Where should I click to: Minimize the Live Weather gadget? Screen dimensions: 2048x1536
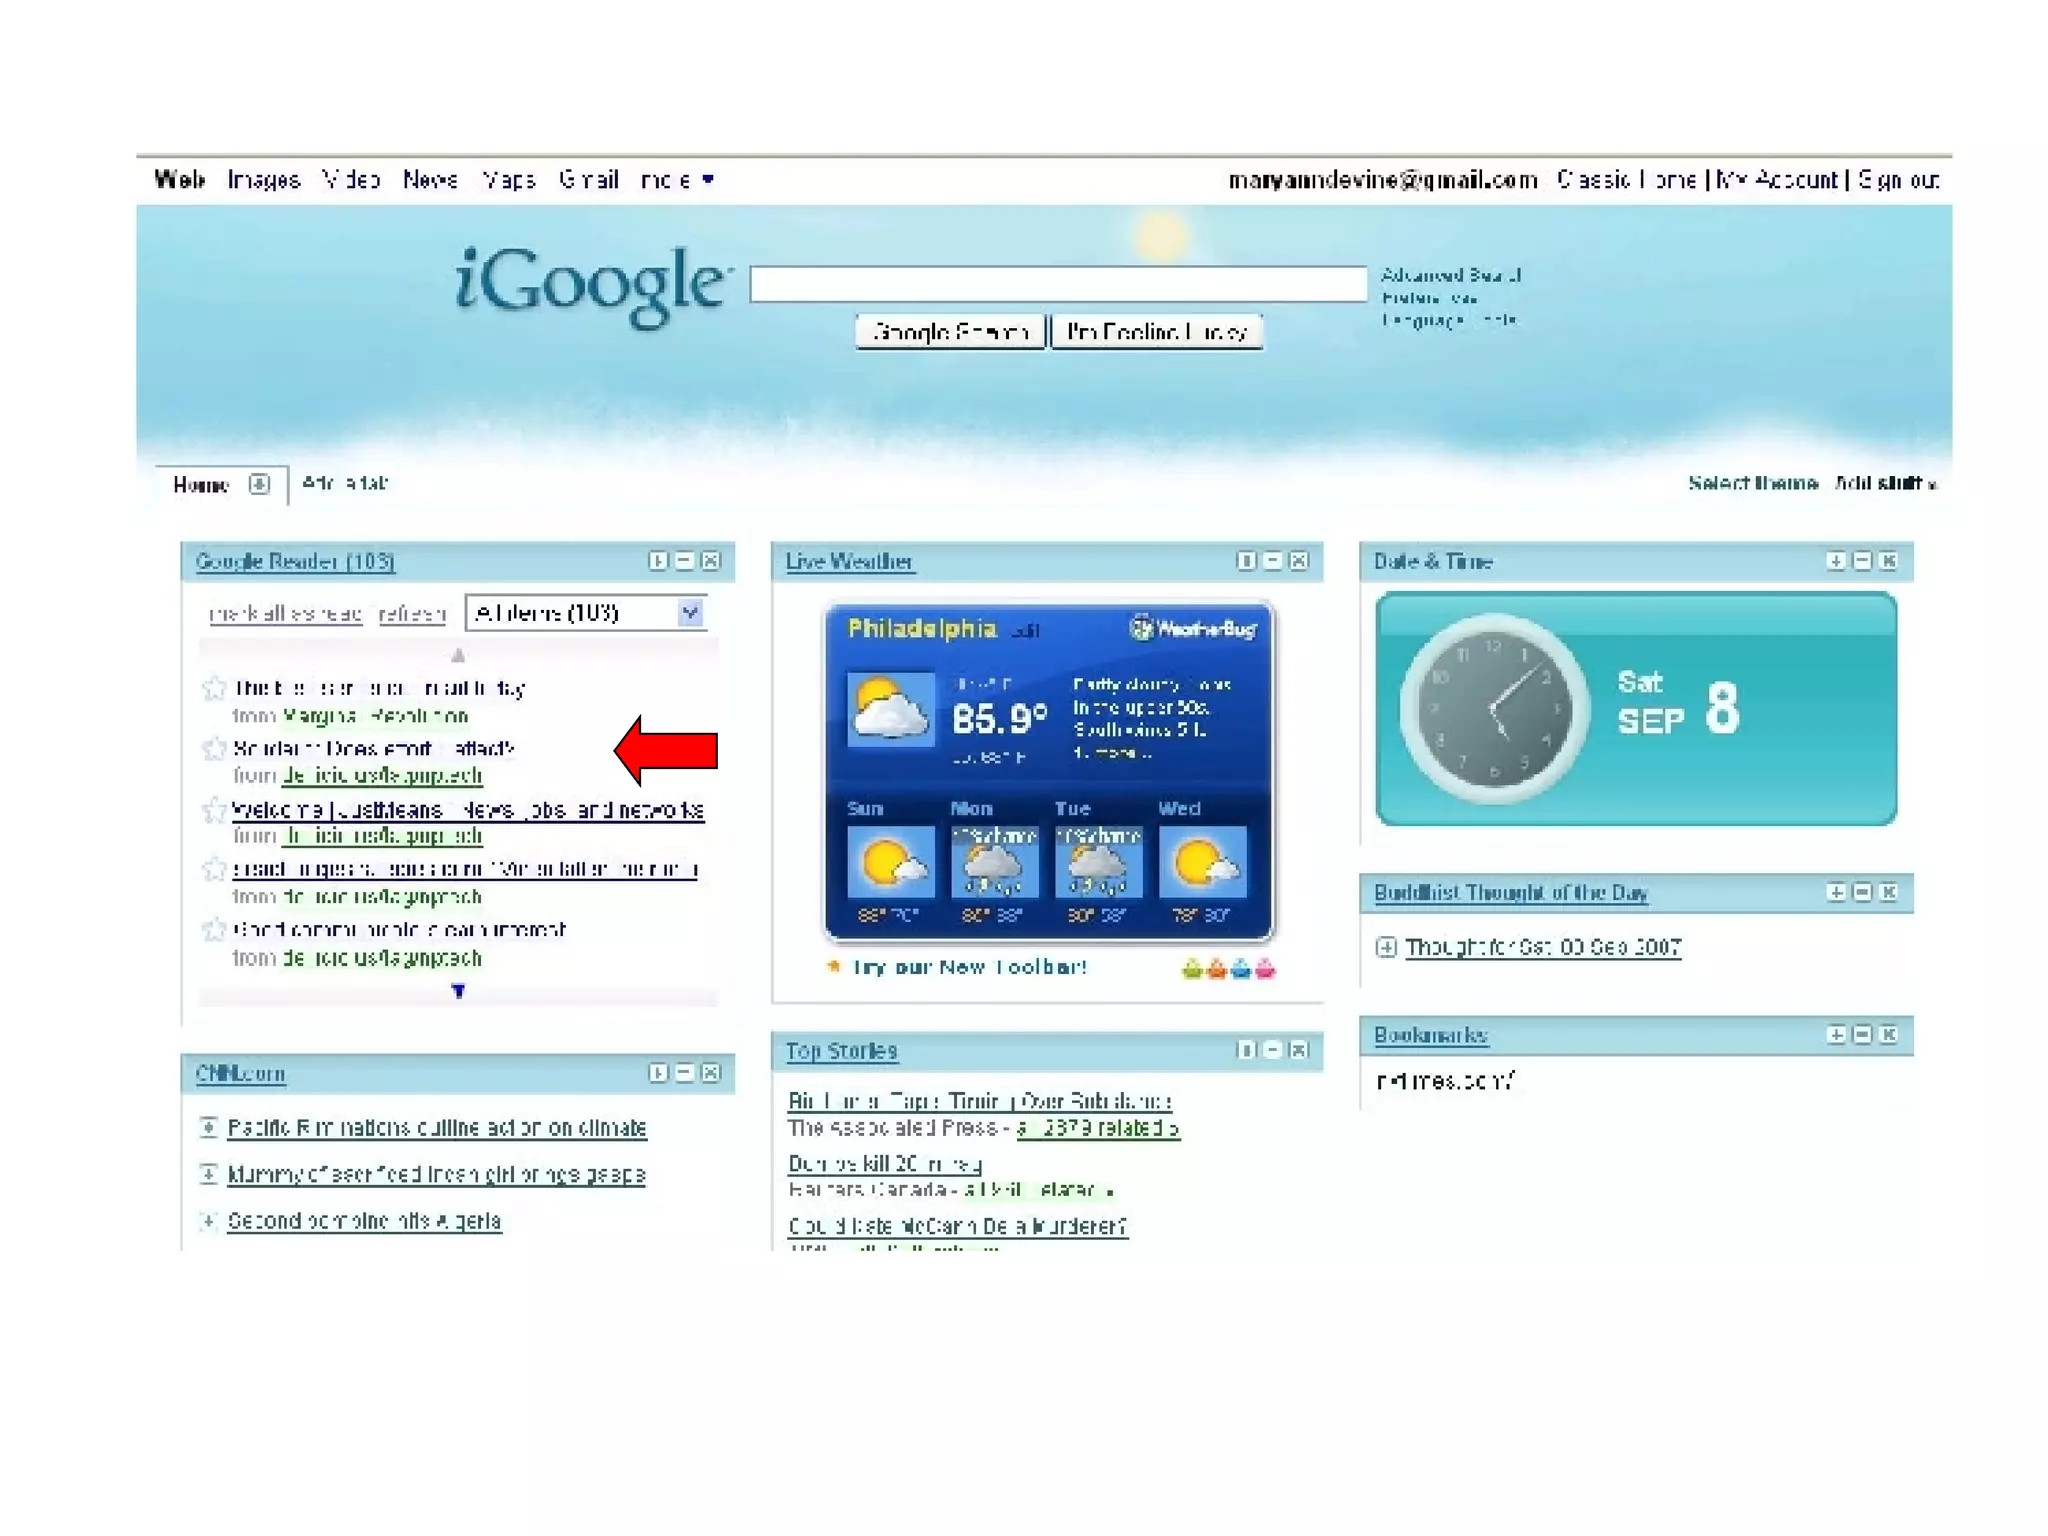(x=1272, y=561)
